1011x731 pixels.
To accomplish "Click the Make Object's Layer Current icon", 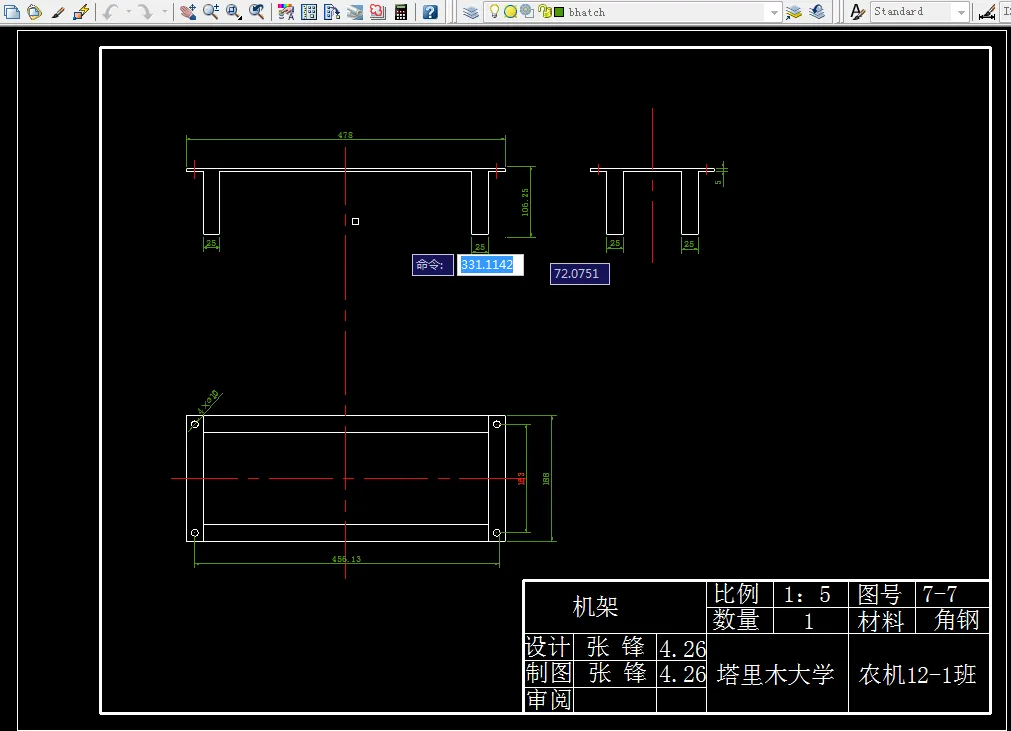I will tap(794, 12).
